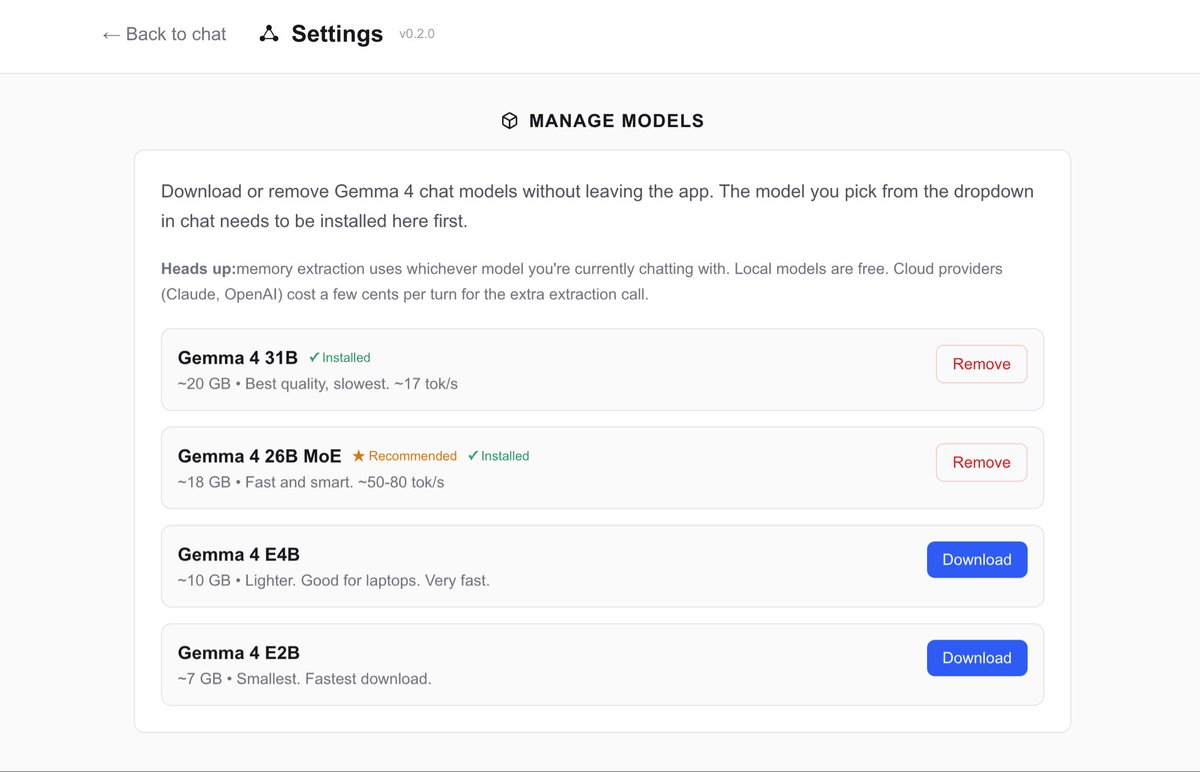Click the 'Download or remove Gemma 4' intro paragraph
The width and height of the screenshot is (1200, 772).
pos(597,206)
